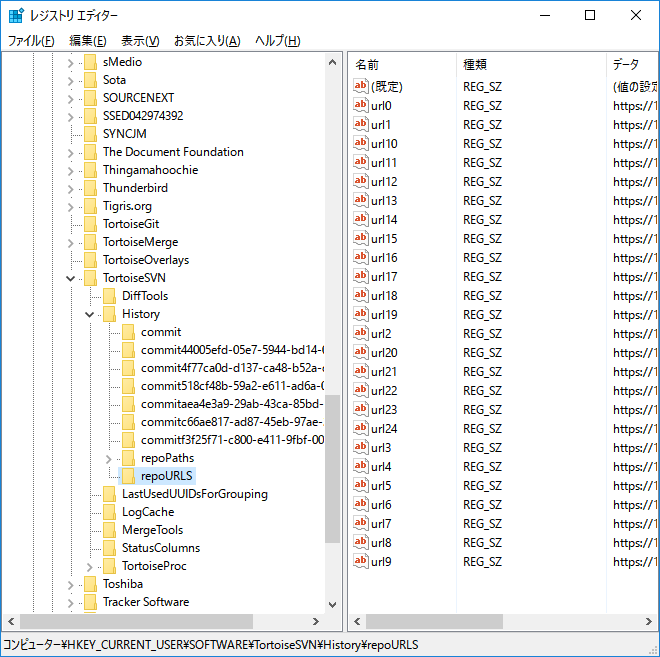
Task: Open the 編集(E) menu
Action: [x=88, y=41]
